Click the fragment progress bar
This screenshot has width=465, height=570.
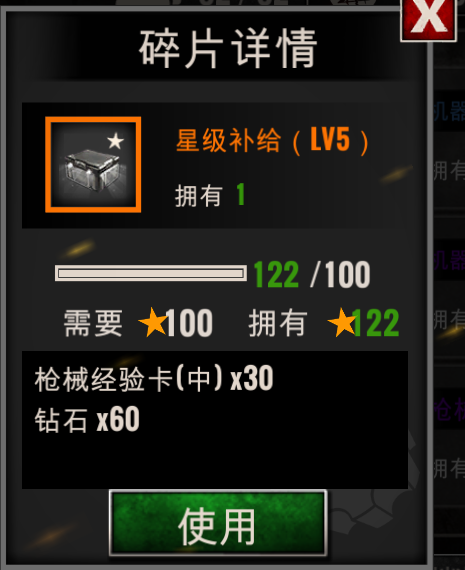pyautogui.click(x=151, y=273)
